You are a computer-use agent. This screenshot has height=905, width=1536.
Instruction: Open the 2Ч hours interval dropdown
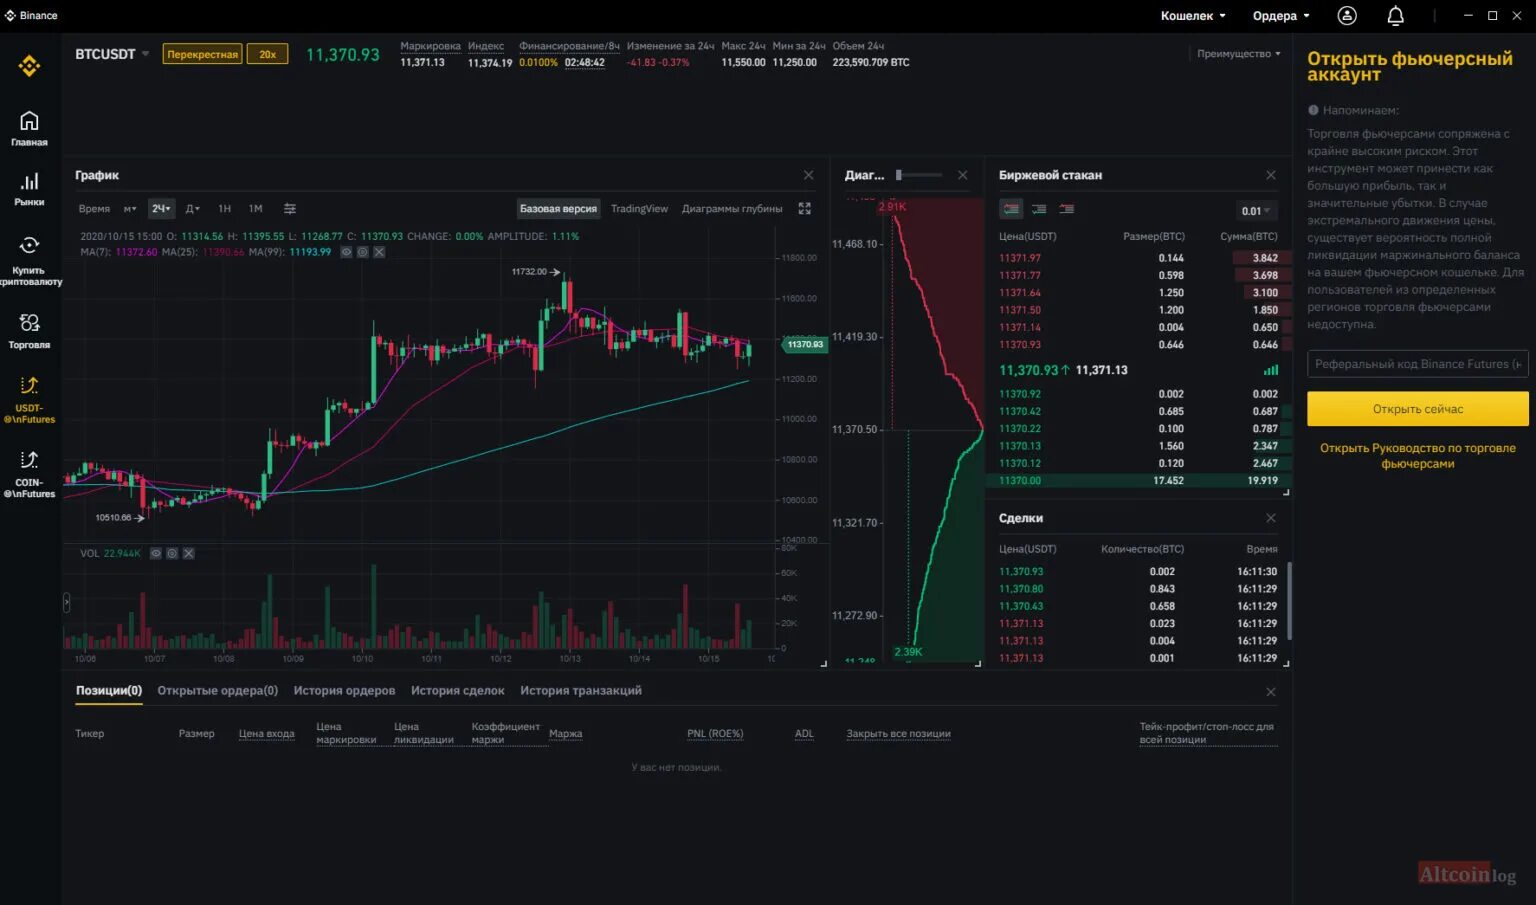pos(161,209)
